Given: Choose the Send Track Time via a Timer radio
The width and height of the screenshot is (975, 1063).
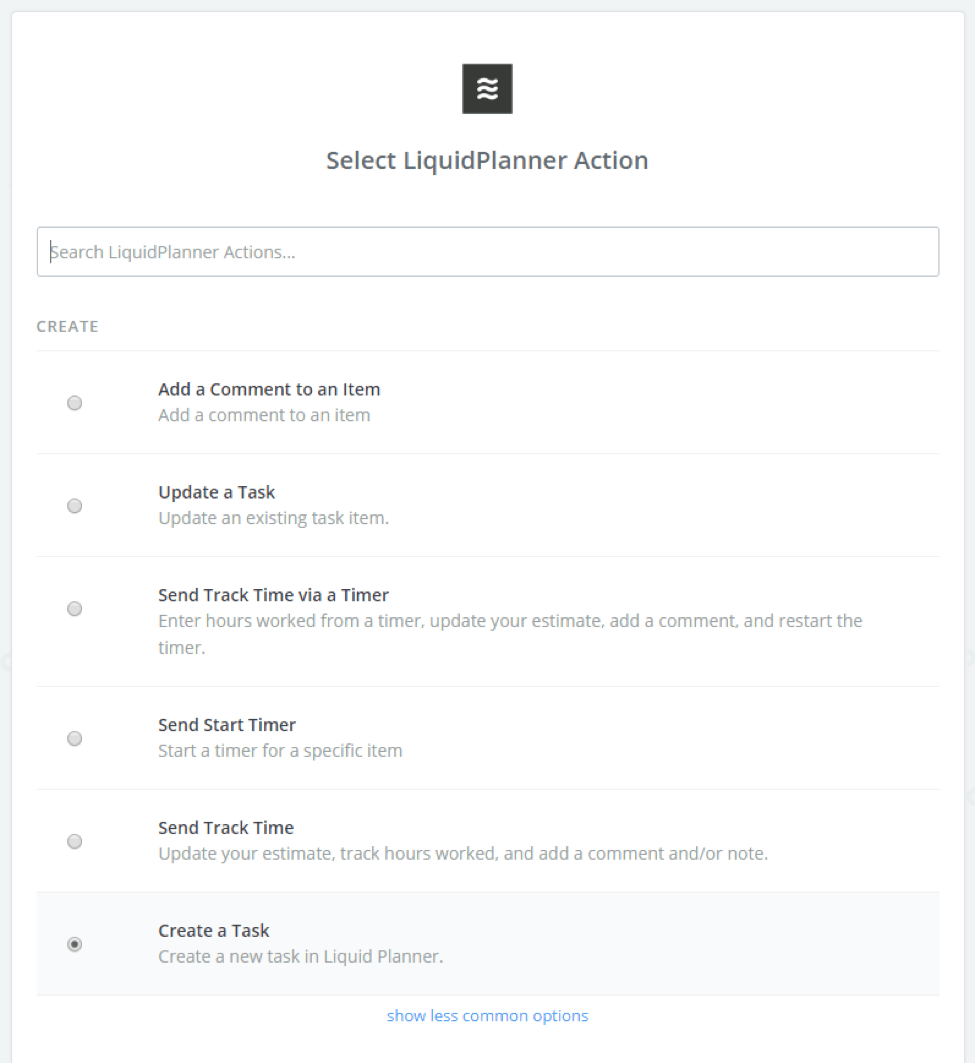Looking at the screenshot, I should tap(75, 609).
